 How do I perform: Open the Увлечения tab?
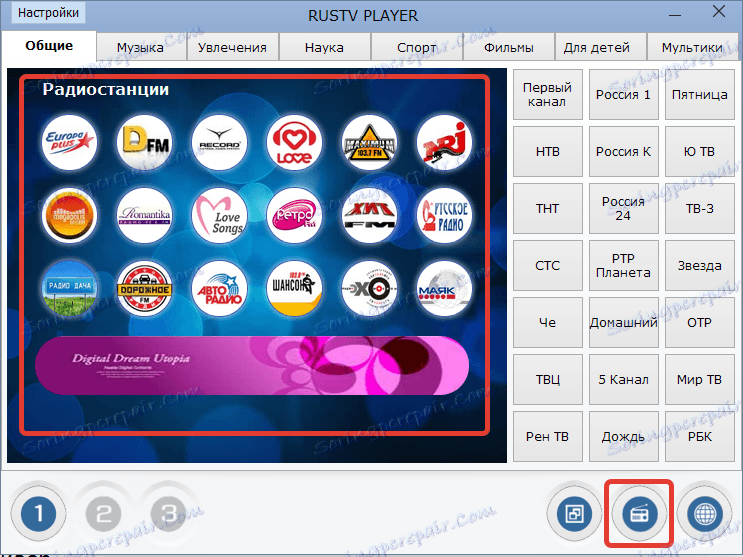point(232,47)
